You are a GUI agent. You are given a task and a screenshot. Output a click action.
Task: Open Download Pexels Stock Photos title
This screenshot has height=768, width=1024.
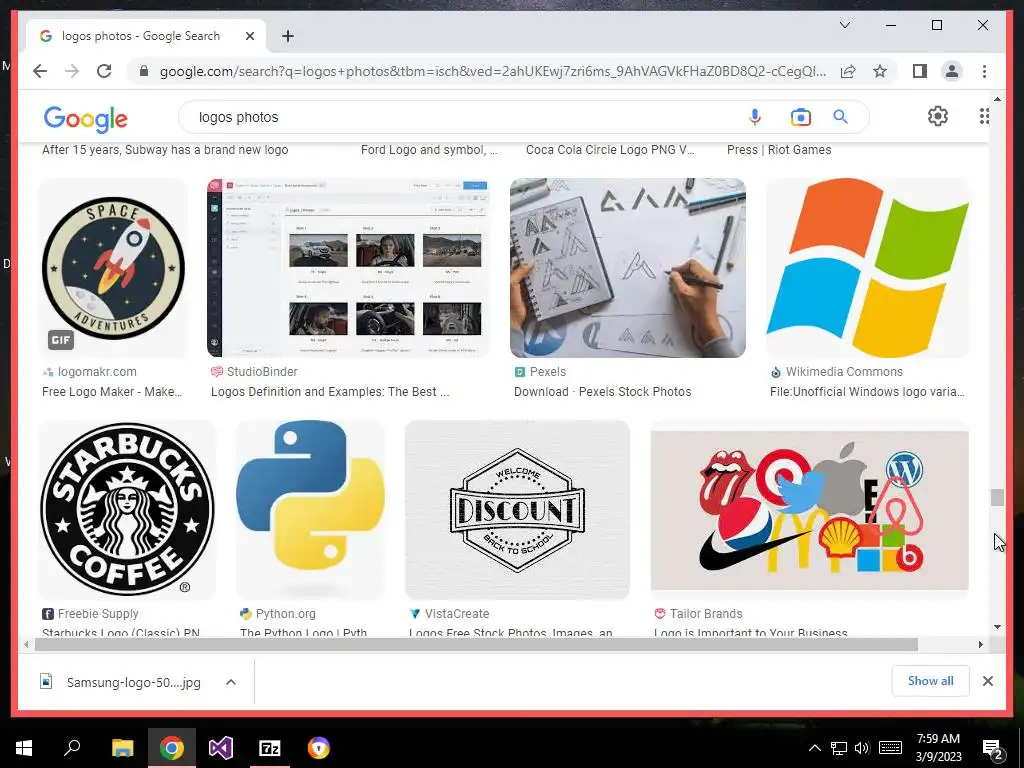[x=603, y=392]
